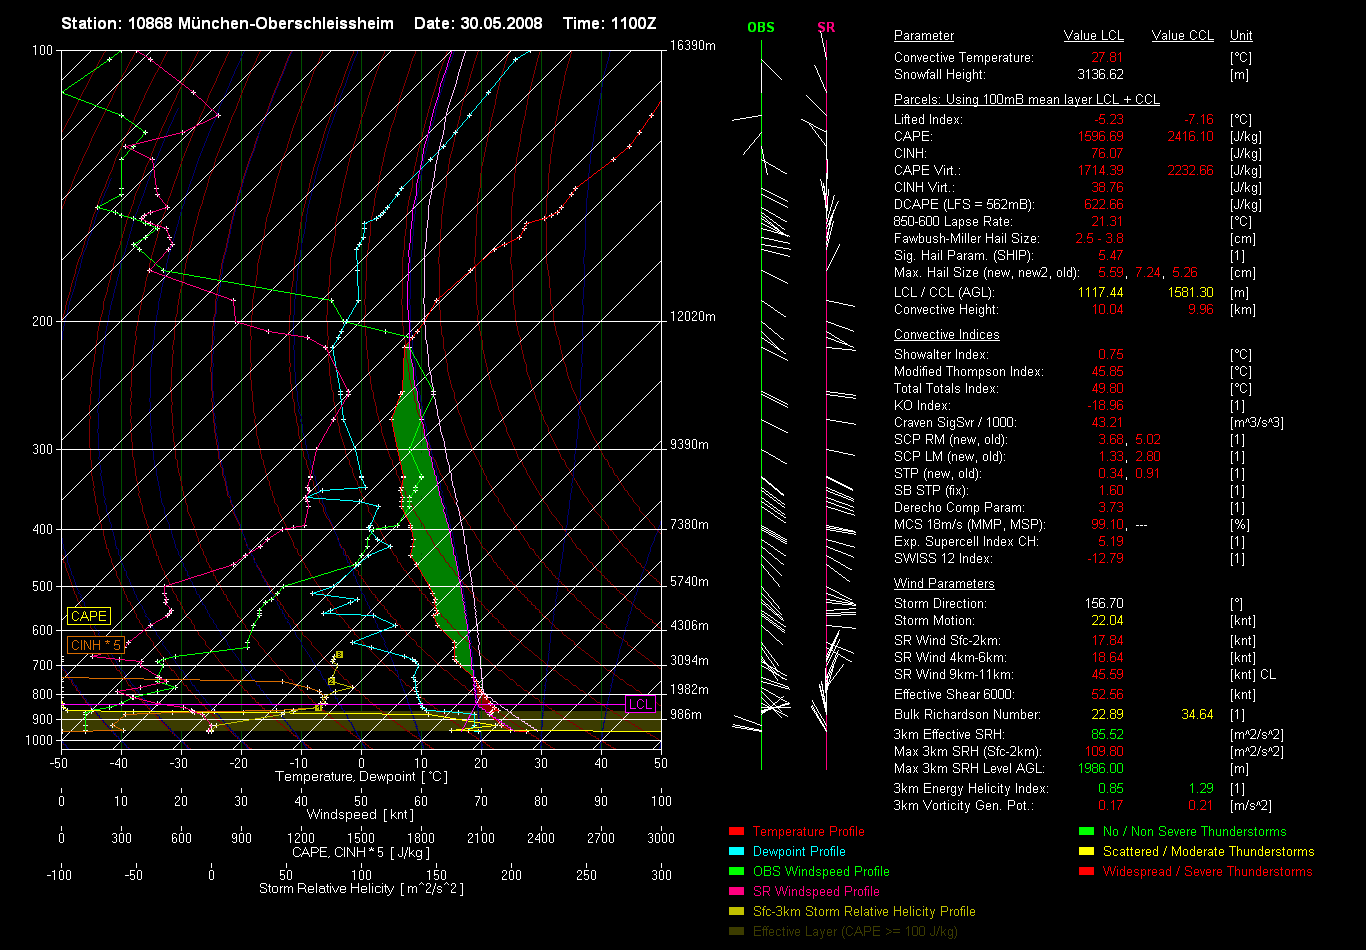Click the Widespread / Severe Thunderstorms legend text
This screenshot has width=1366, height=950.
pyautogui.click(x=1207, y=872)
